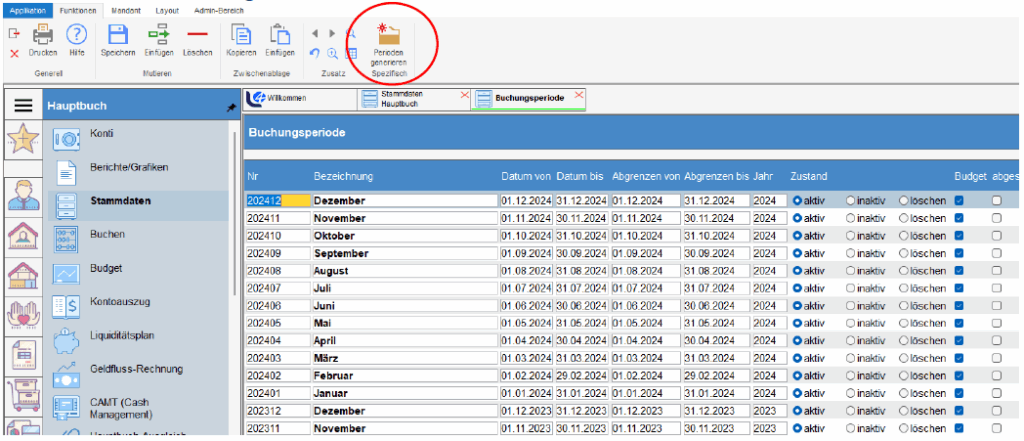Viewport: 1024px width, 441px height.
Task: Click the red Löschen icon
Action: 197,34
